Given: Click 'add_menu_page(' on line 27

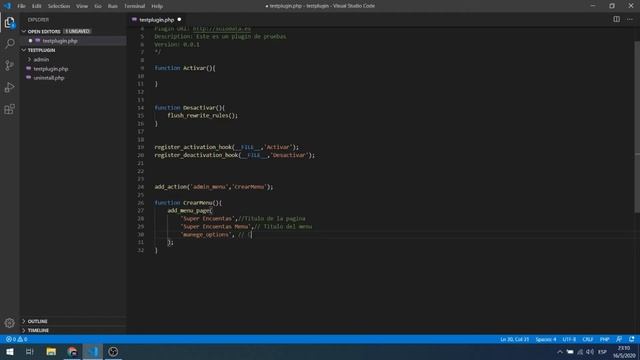Looking at the screenshot, I should click(x=190, y=211).
